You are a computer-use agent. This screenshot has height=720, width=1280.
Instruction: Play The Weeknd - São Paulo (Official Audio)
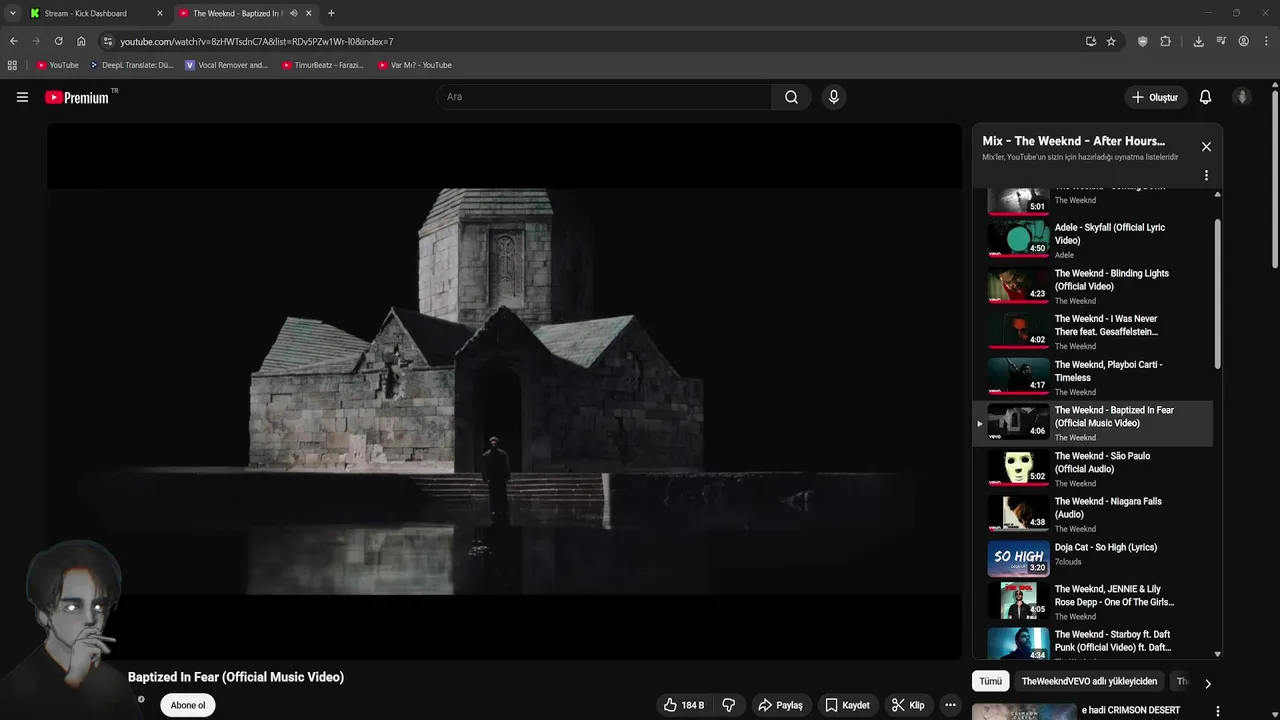point(1092,469)
